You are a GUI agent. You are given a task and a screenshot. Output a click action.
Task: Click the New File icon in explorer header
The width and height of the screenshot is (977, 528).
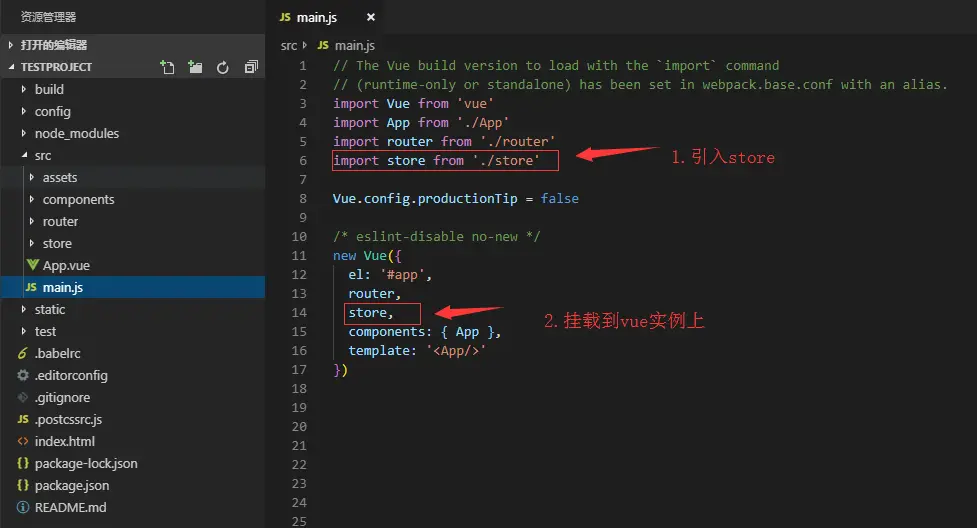167,67
